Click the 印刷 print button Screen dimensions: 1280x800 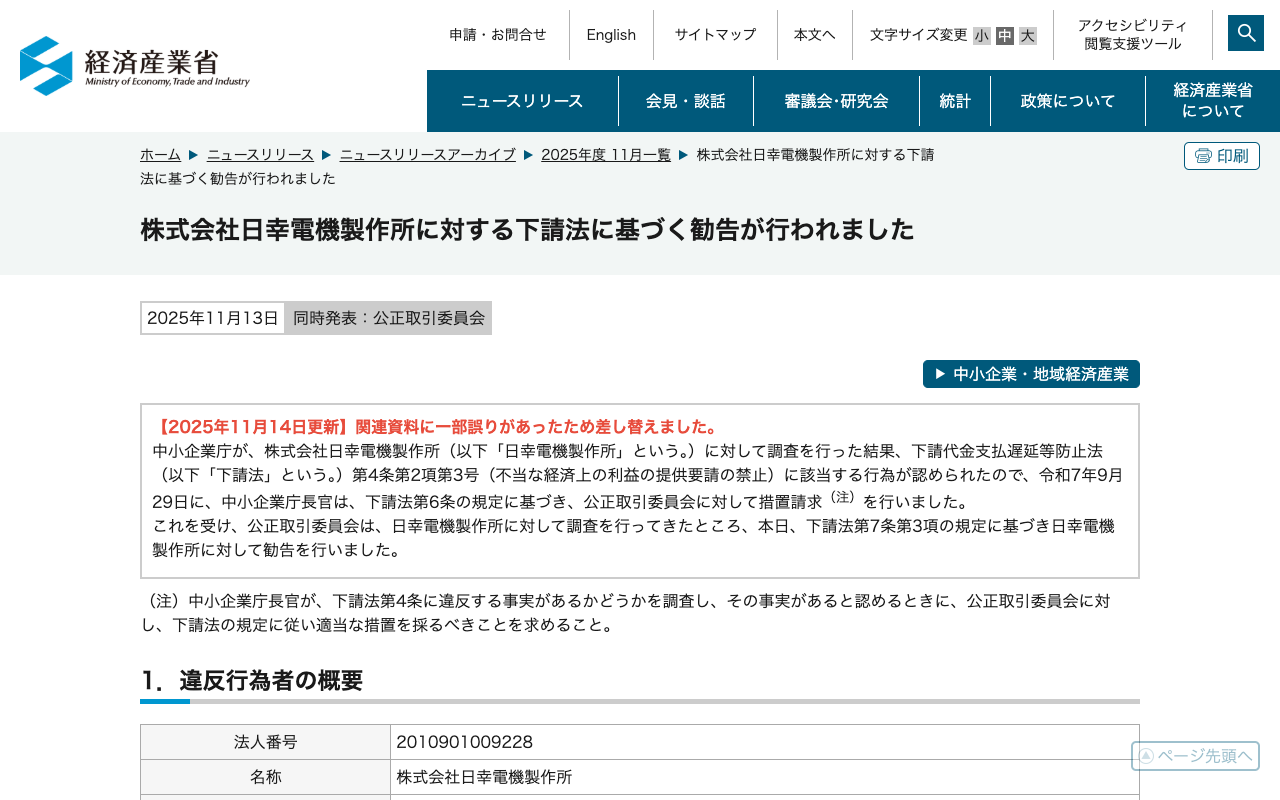tap(1222, 156)
